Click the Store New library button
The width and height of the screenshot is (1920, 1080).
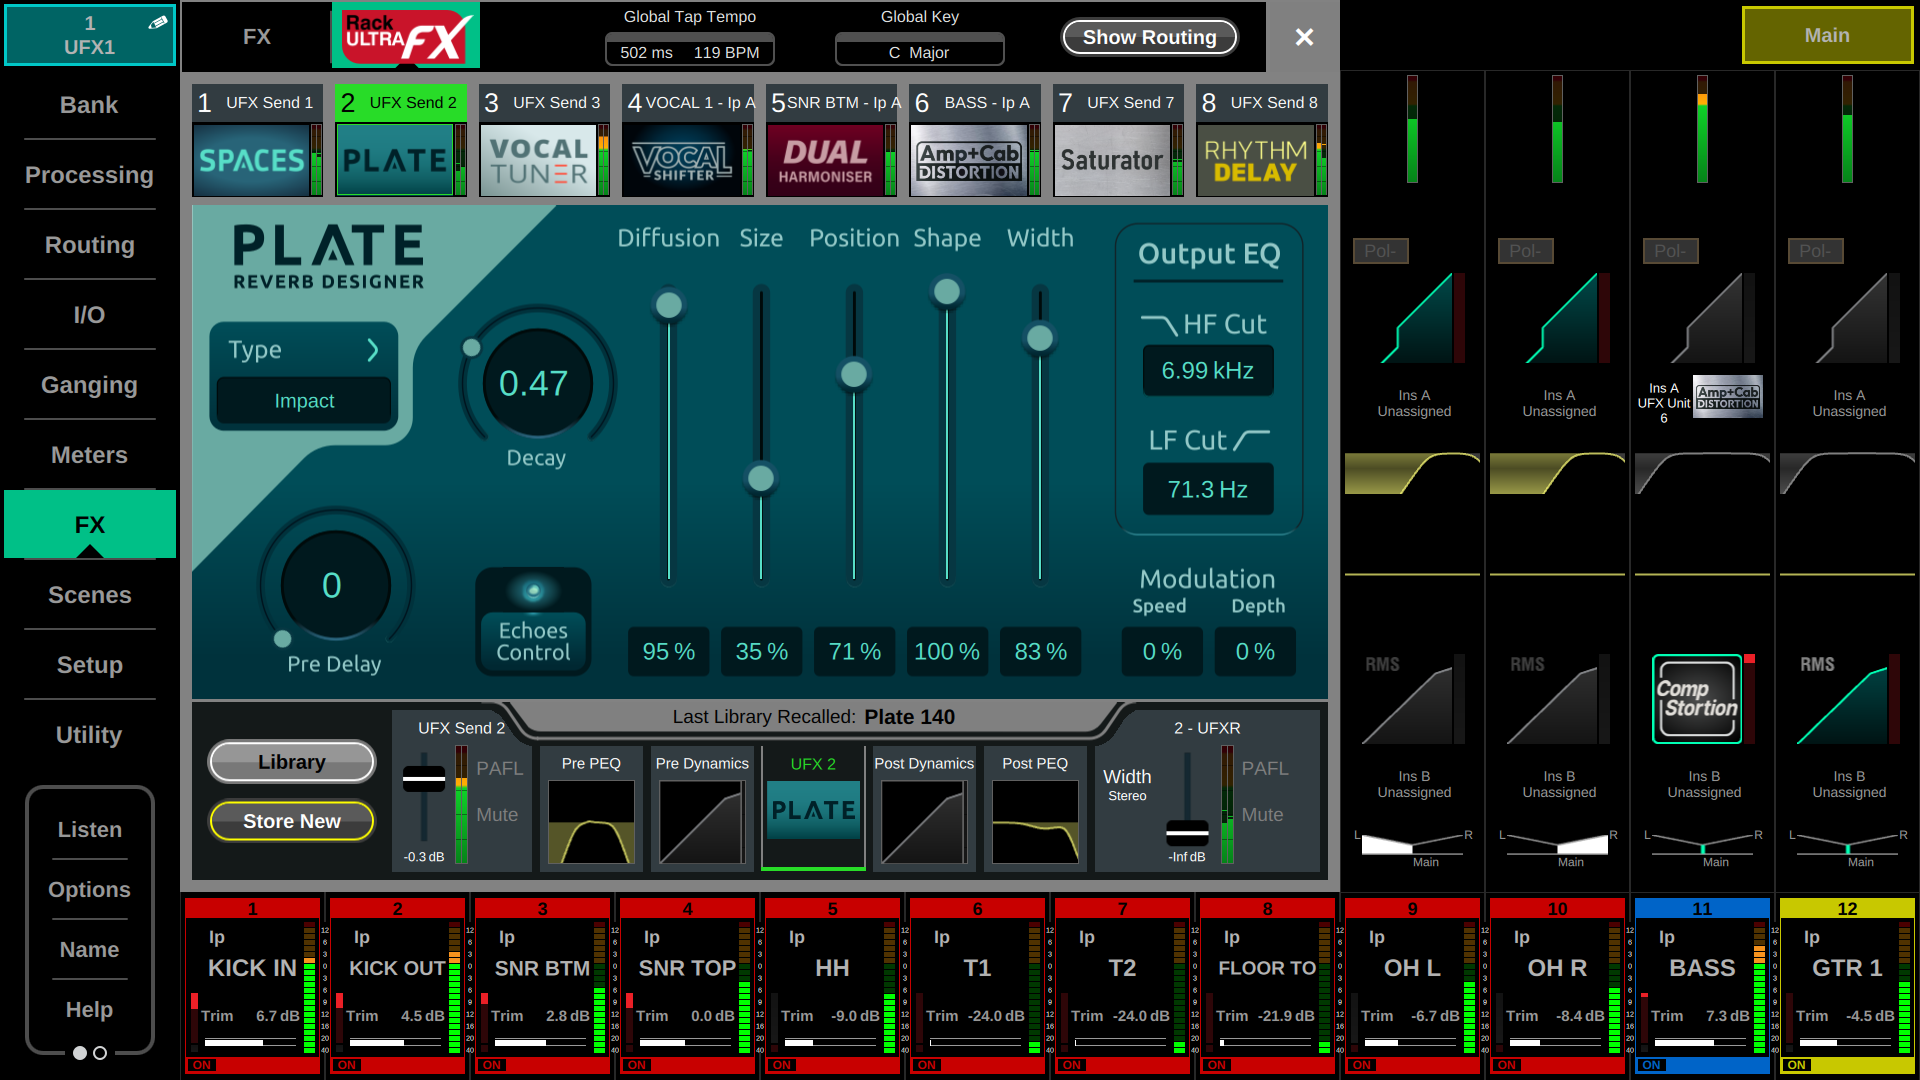(x=291, y=821)
